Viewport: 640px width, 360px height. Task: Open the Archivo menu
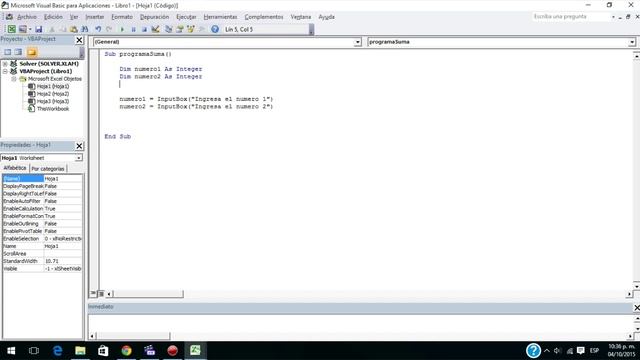coord(27,17)
